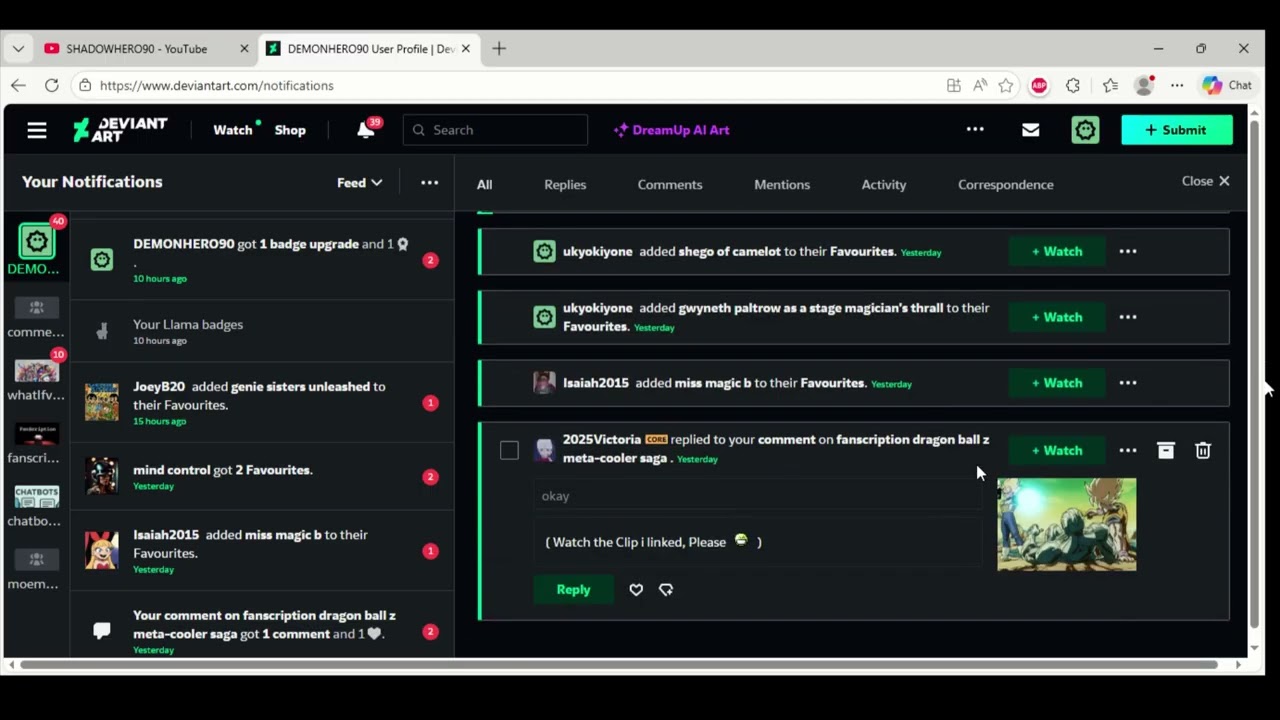Tick the checkbox for 2025Victoria reply

[509, 451]
